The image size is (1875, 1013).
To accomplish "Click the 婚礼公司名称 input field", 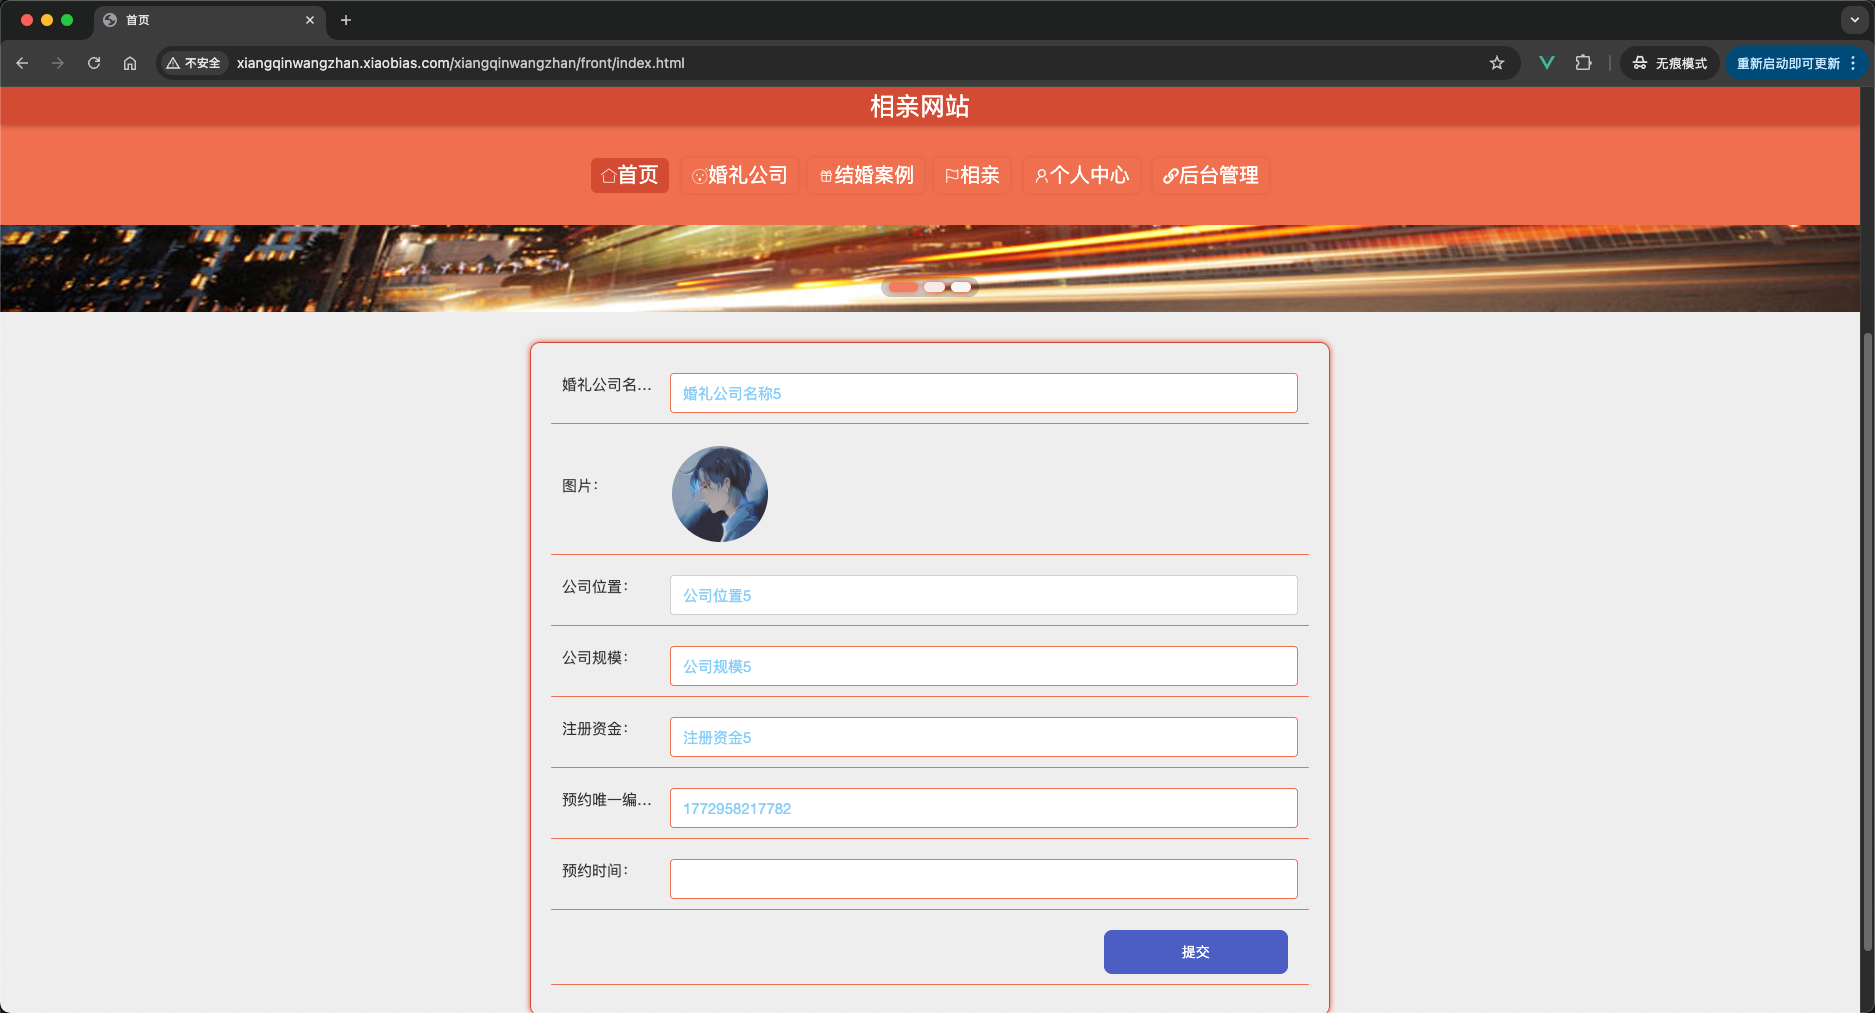I will (x=984, y=393).
